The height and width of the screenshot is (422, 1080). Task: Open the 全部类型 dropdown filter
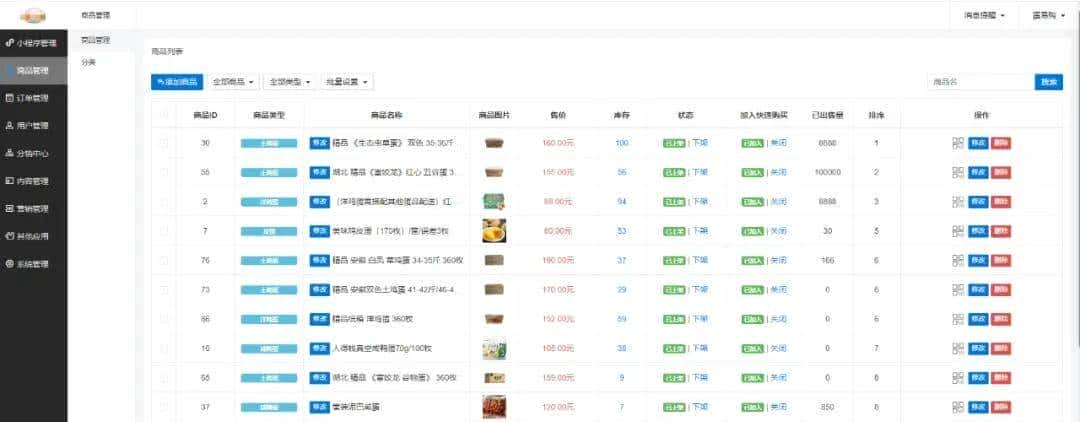[x=291, y=82]
